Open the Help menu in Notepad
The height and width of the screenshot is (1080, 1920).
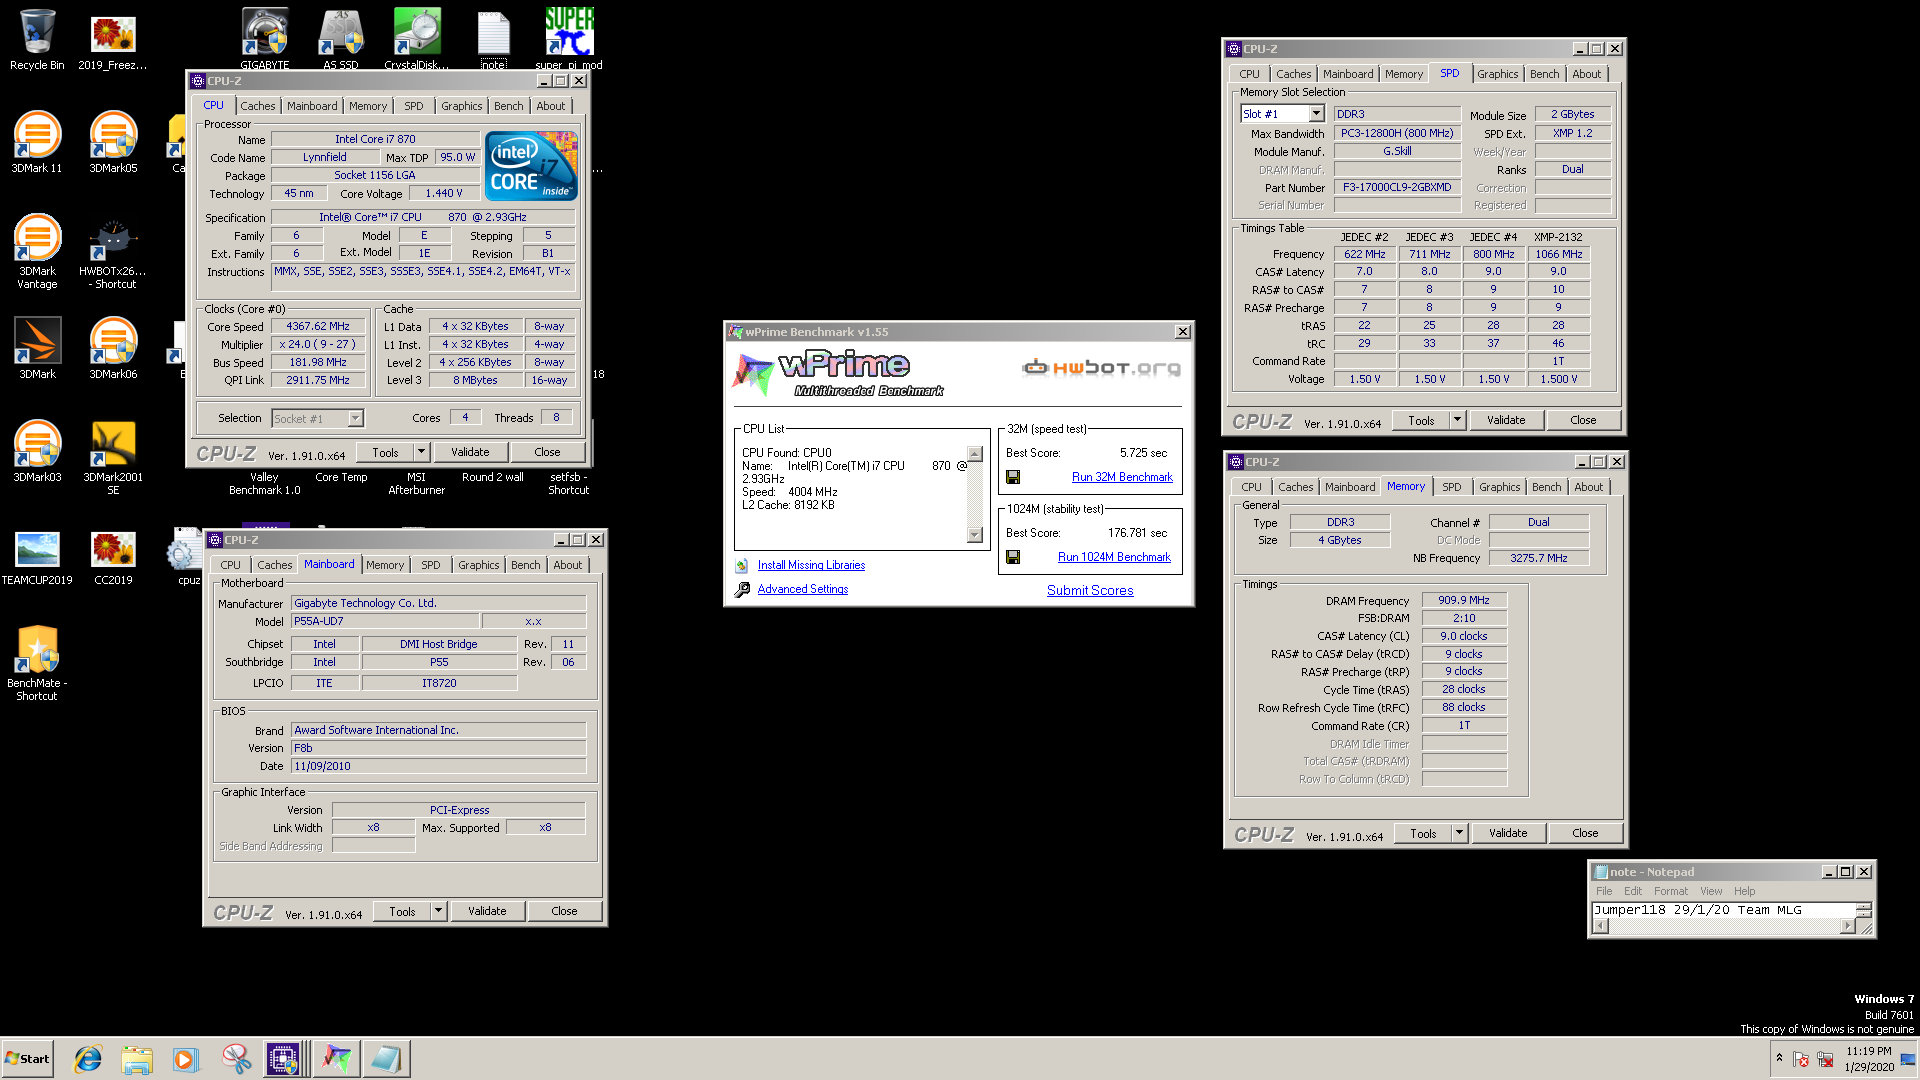coord(1744,891)
